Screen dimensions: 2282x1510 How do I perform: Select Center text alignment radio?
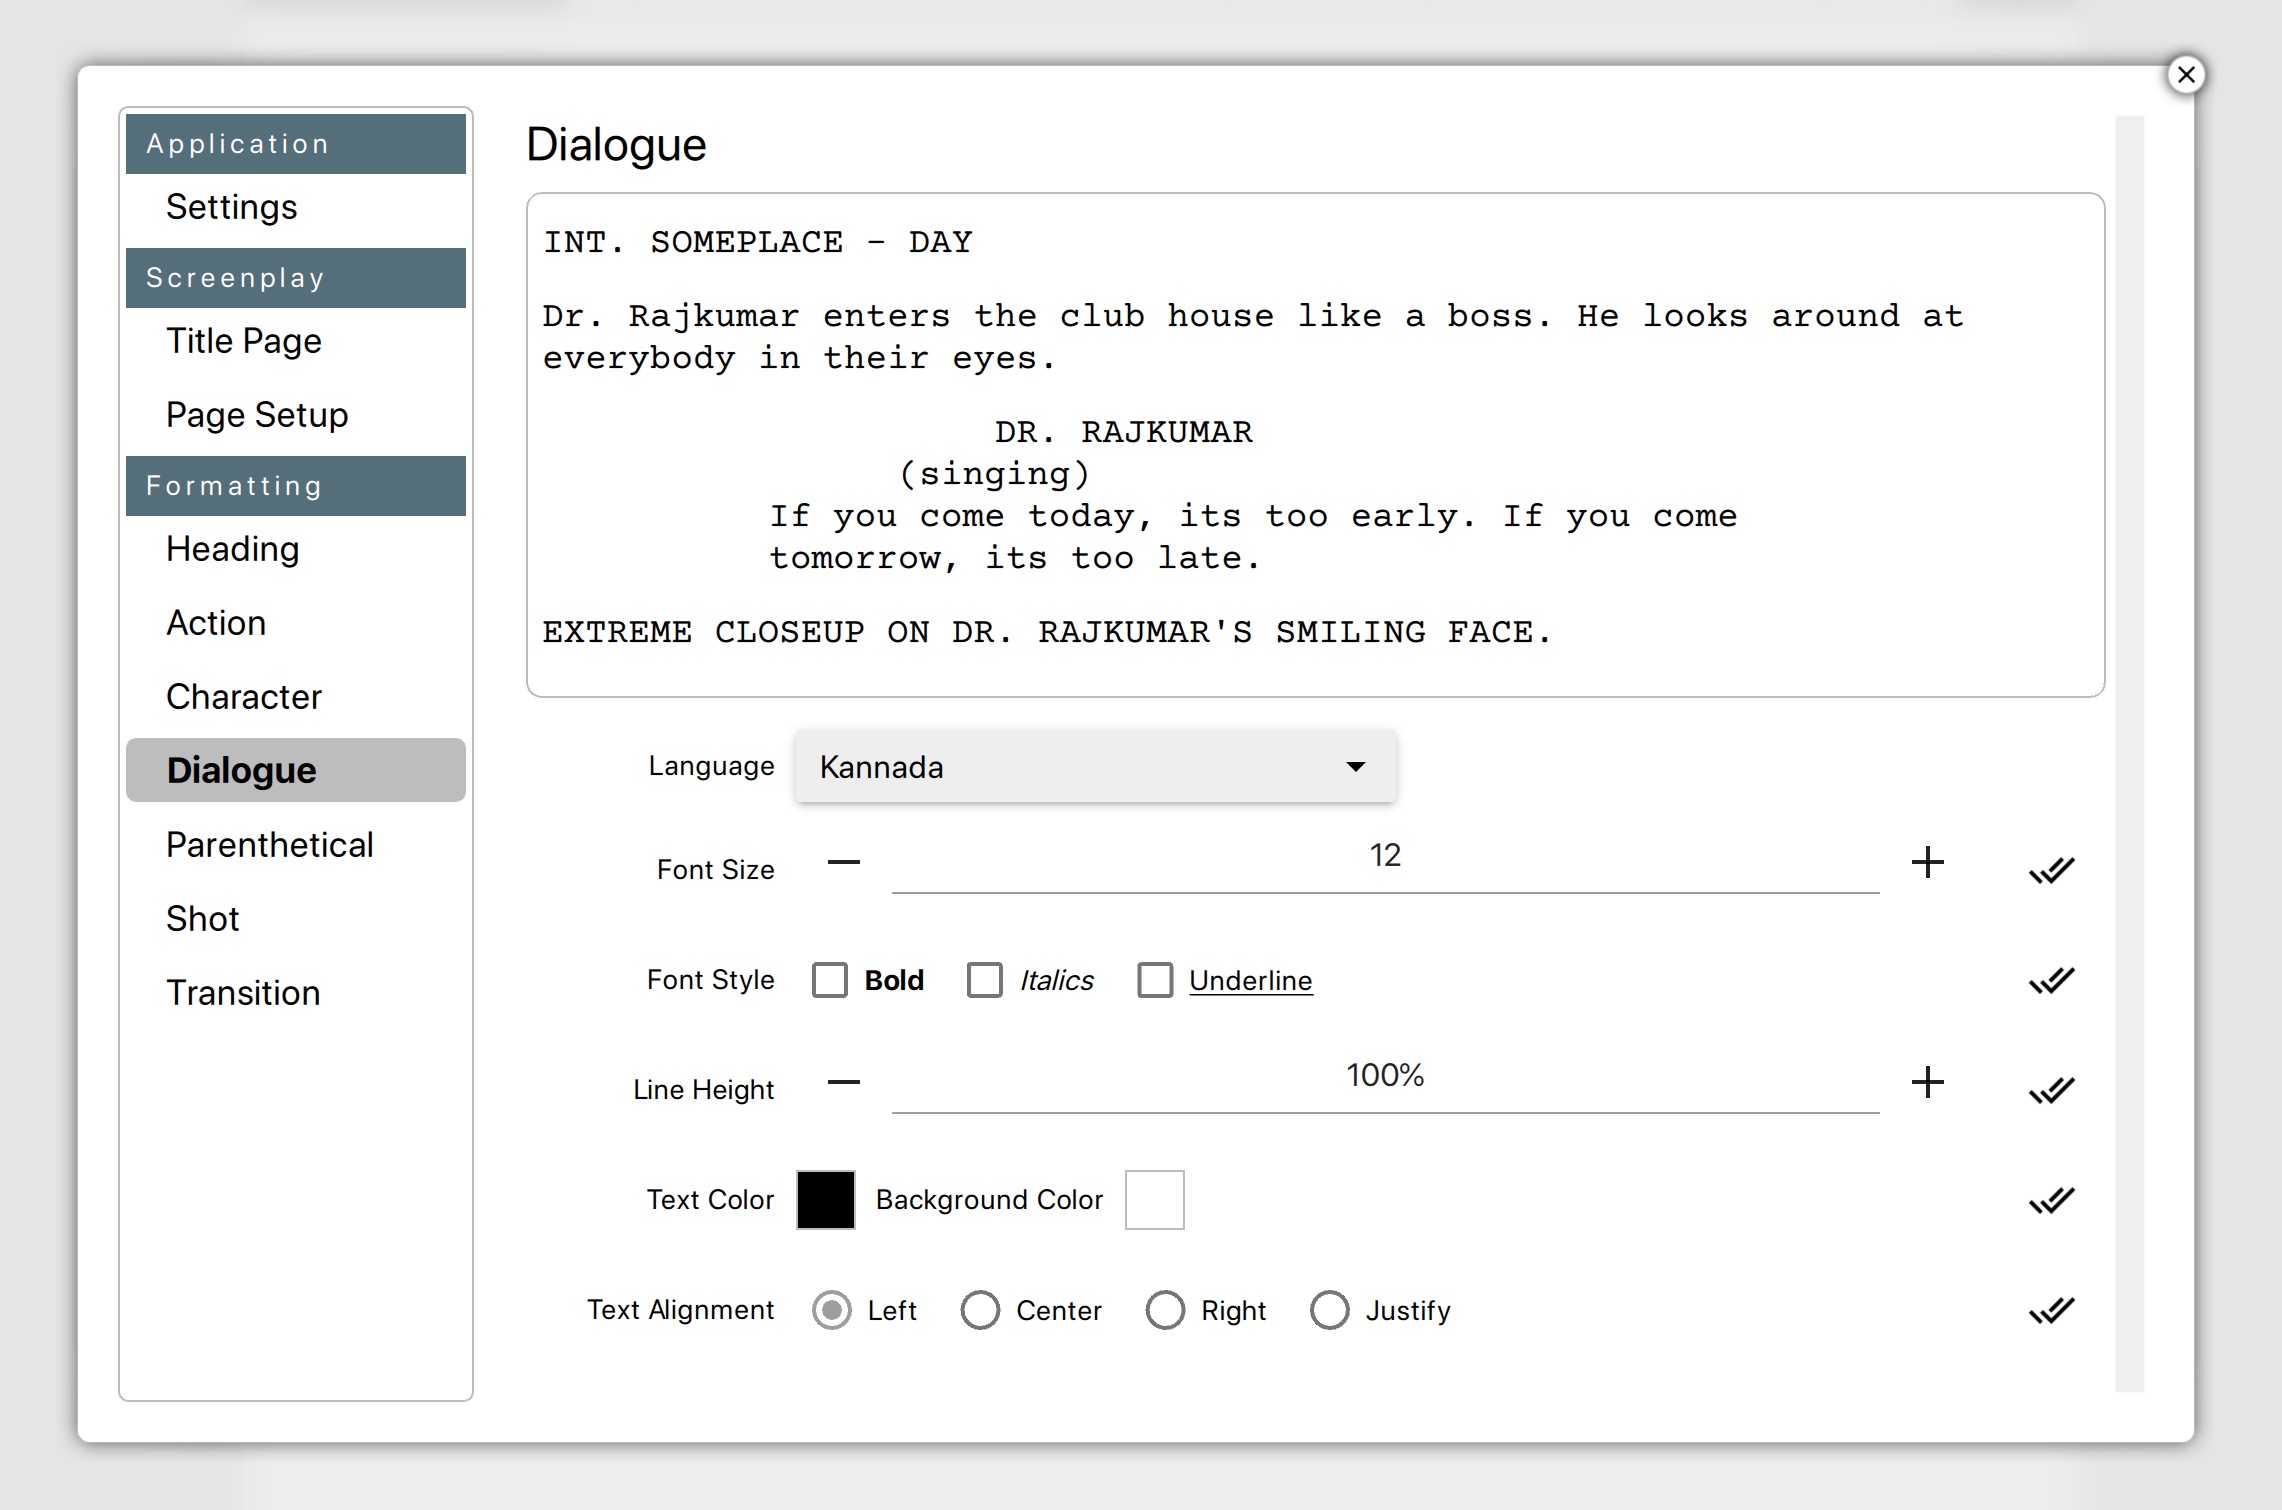(x=980, y=1310)
